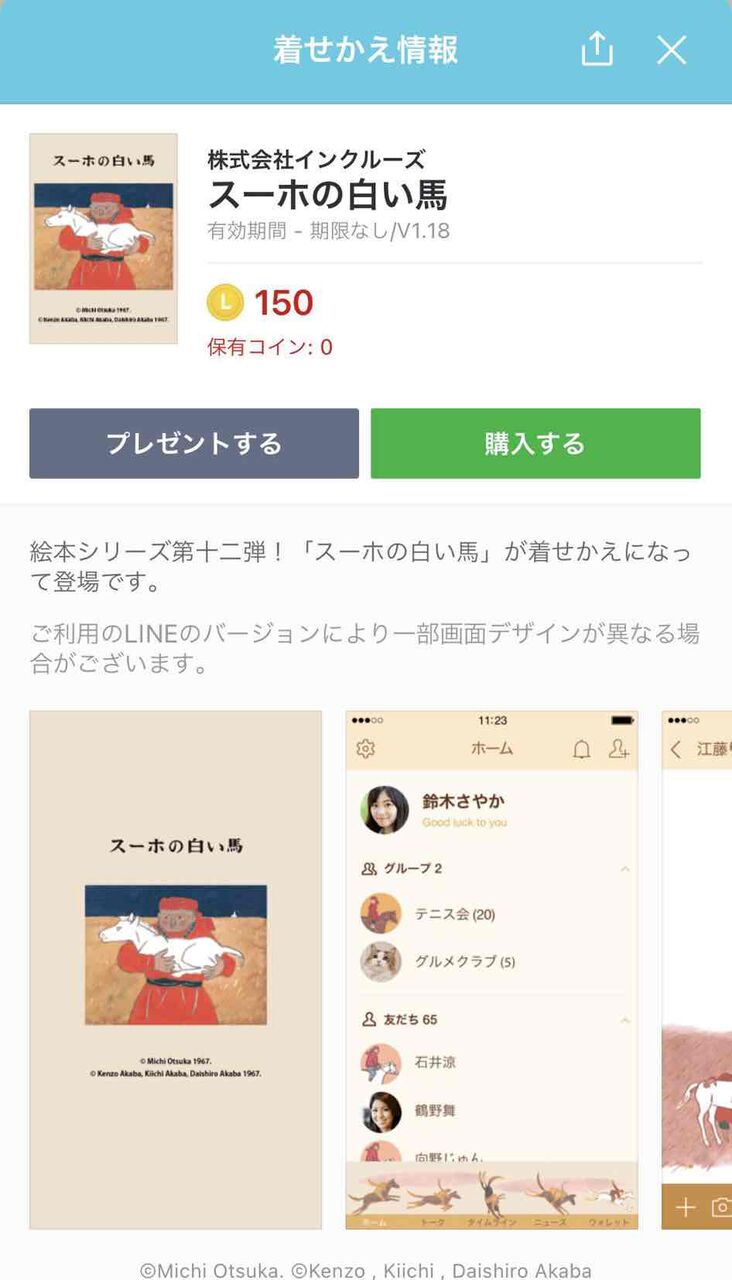Tap settings gear in preview screen
This screenshot has height=1280, width=732.
[x=366, y=749]
